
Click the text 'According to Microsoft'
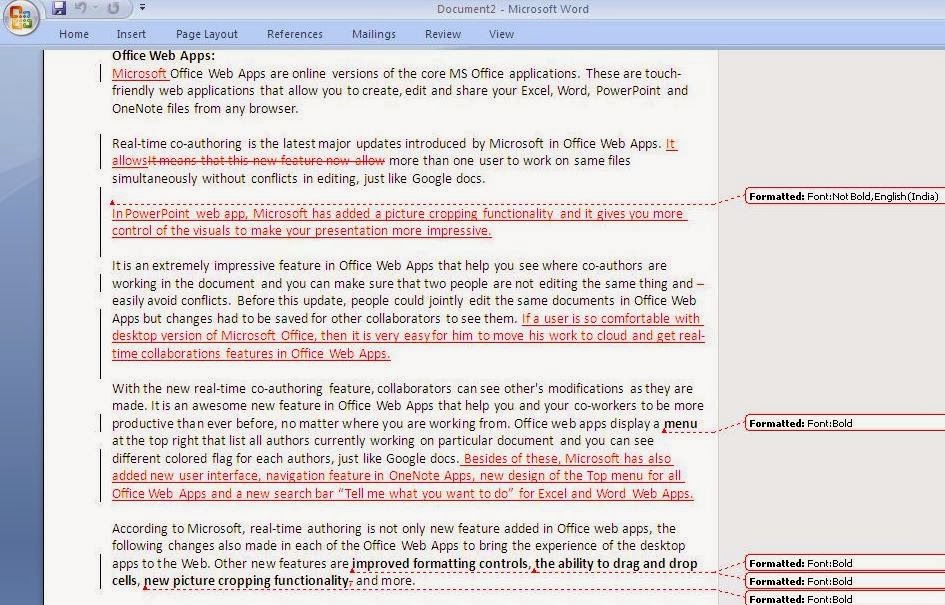coord(177,528)
